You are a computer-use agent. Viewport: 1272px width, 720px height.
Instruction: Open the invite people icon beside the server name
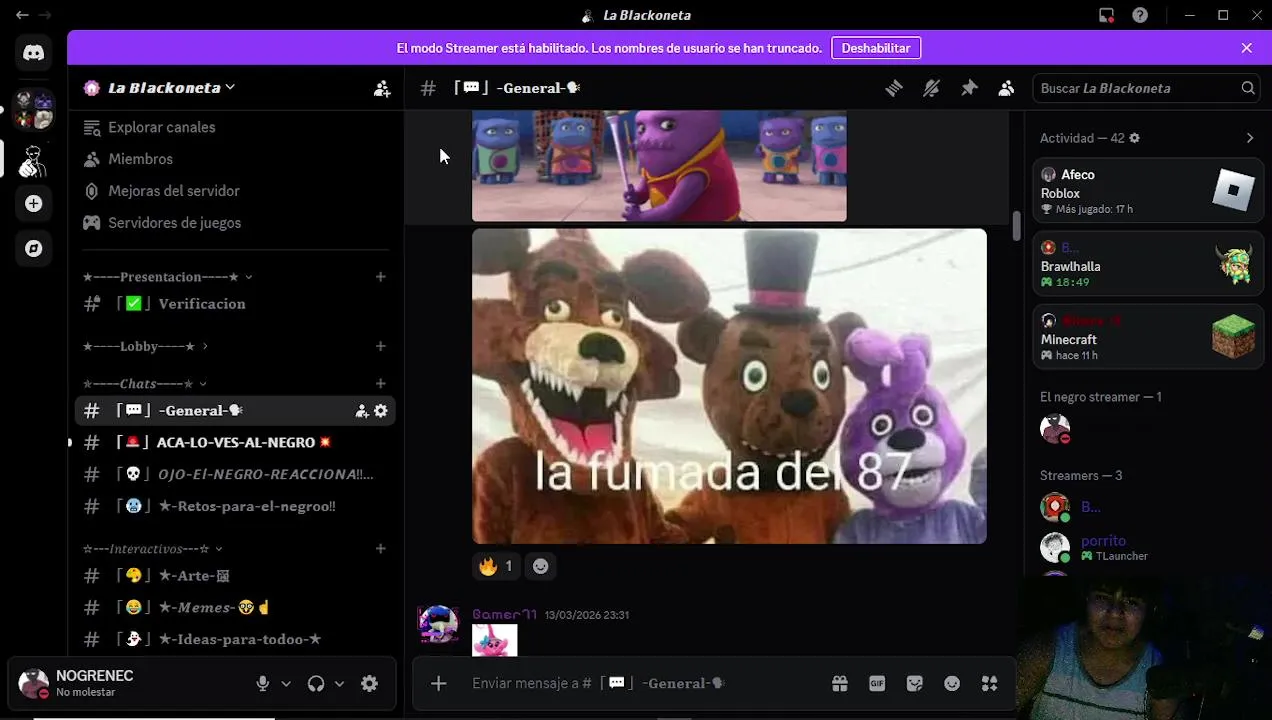[382, 88]
